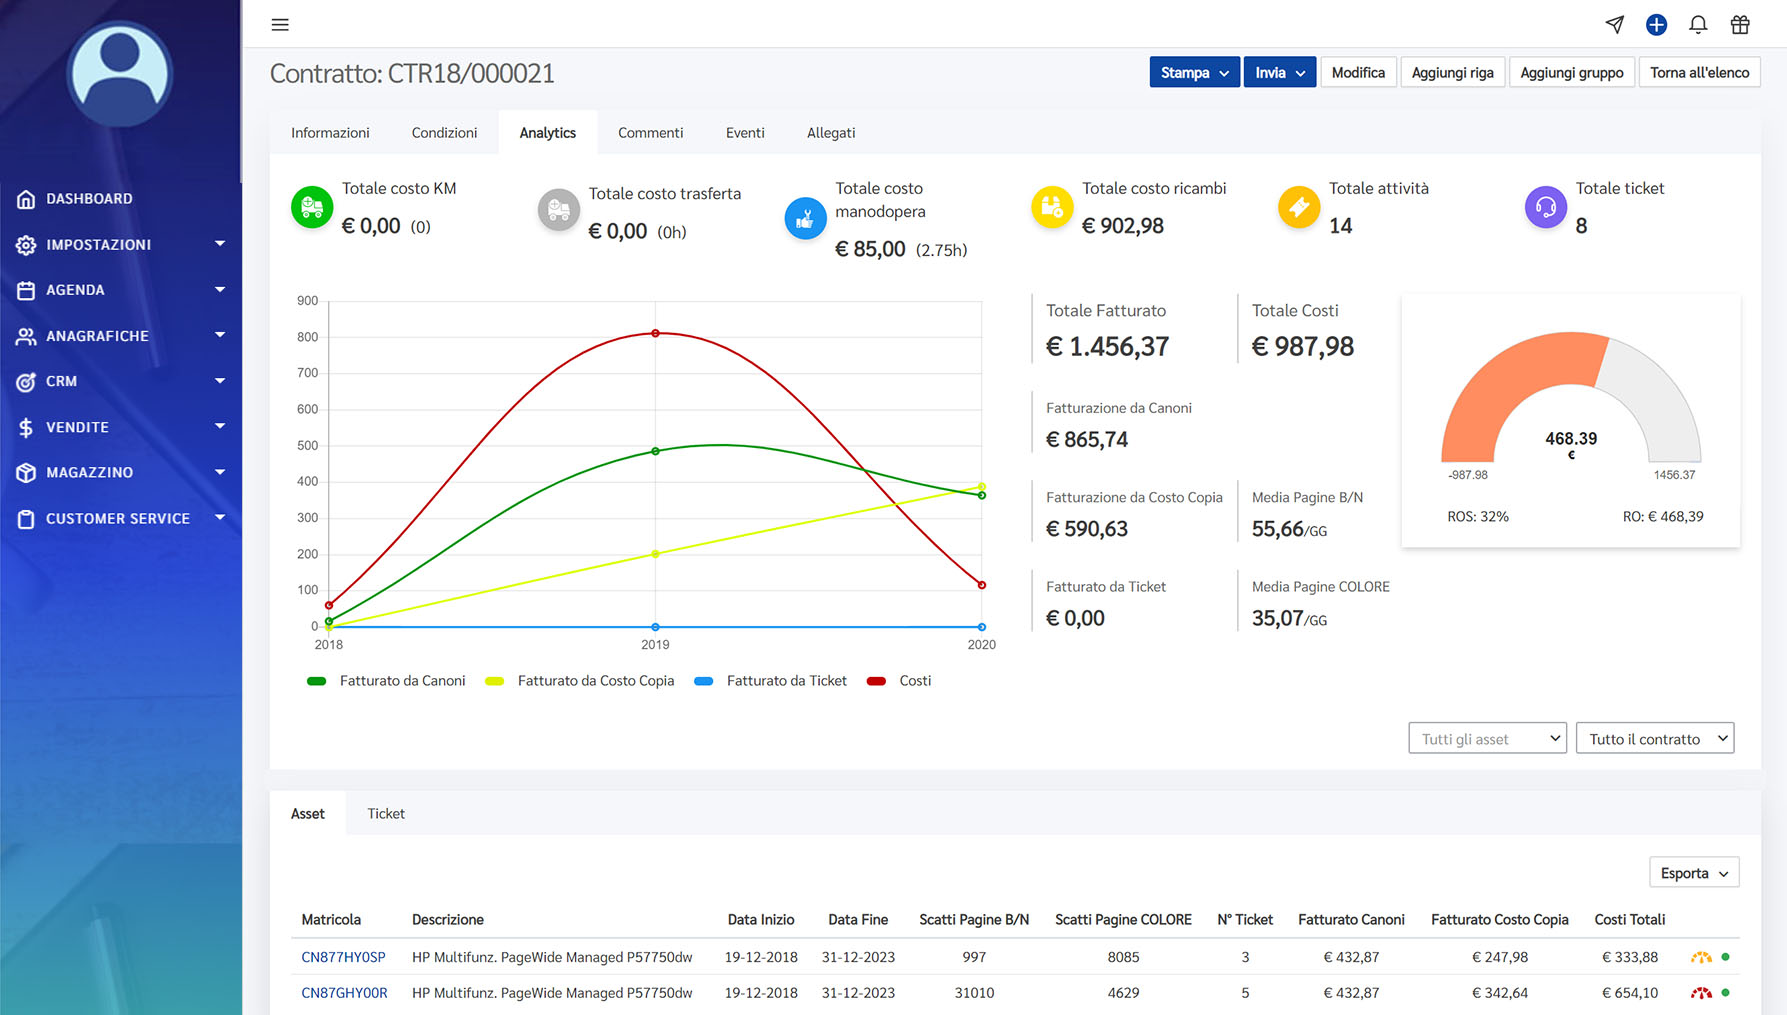This screenshot has width=1787, height=1015.
Task: Open the gift box icon
Action: tap(1740, 25)
